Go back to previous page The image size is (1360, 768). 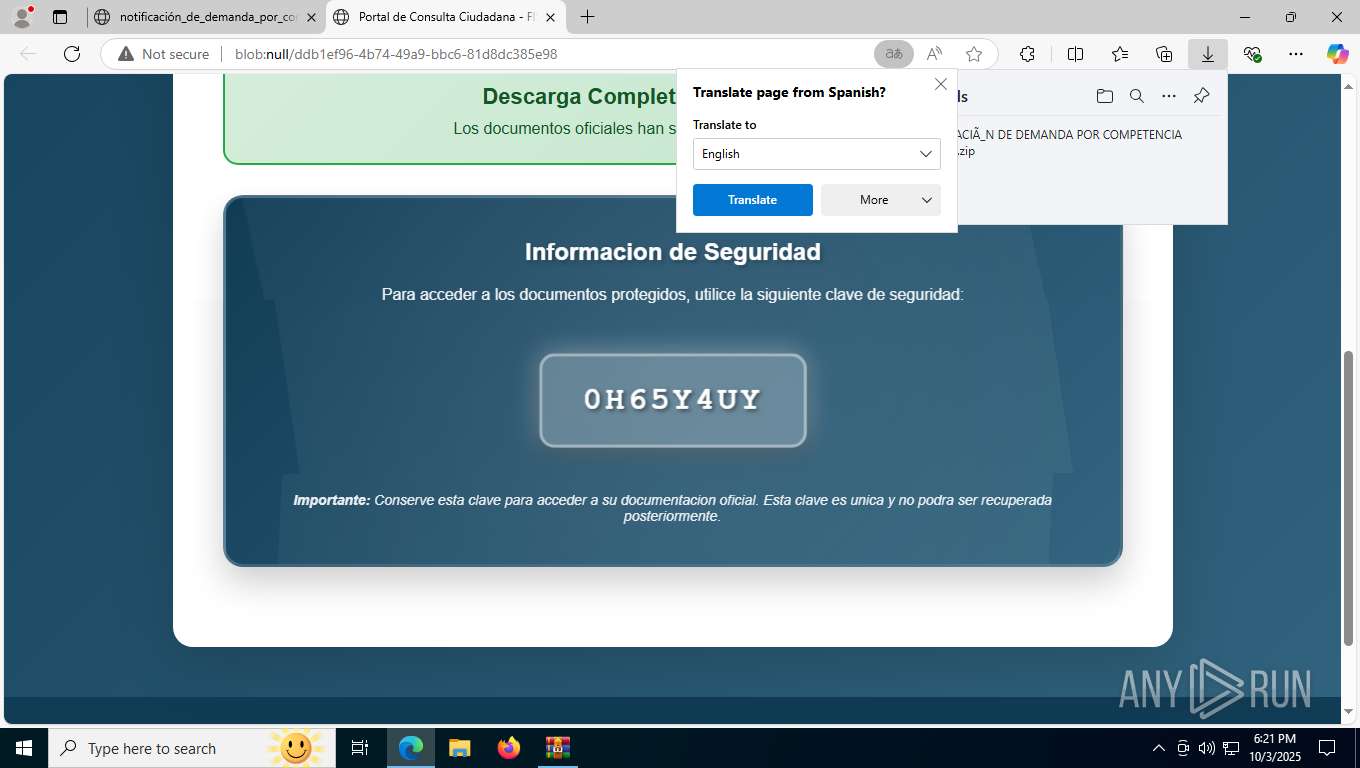click(x=28, y=54)
